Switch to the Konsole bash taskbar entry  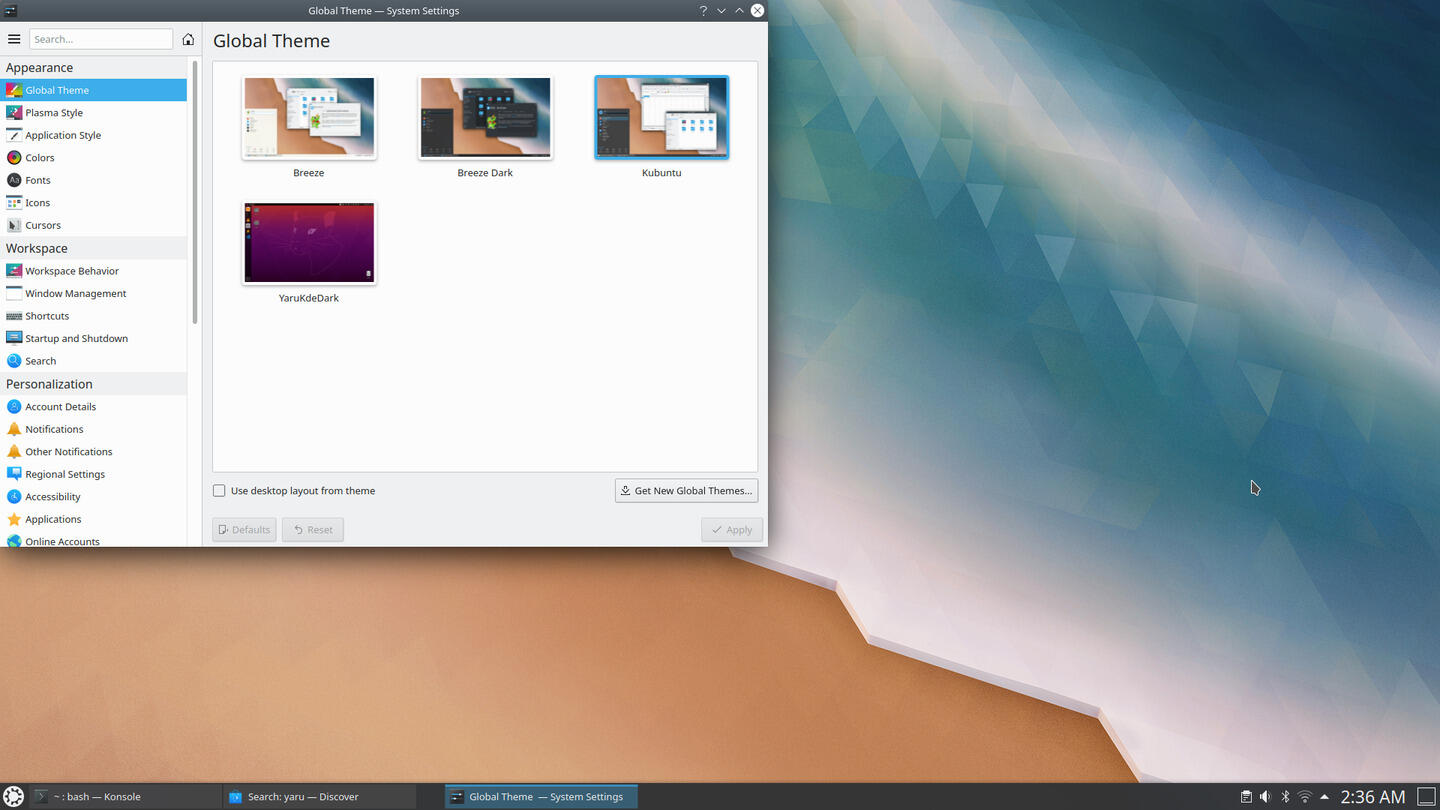[x=124, y=797]
